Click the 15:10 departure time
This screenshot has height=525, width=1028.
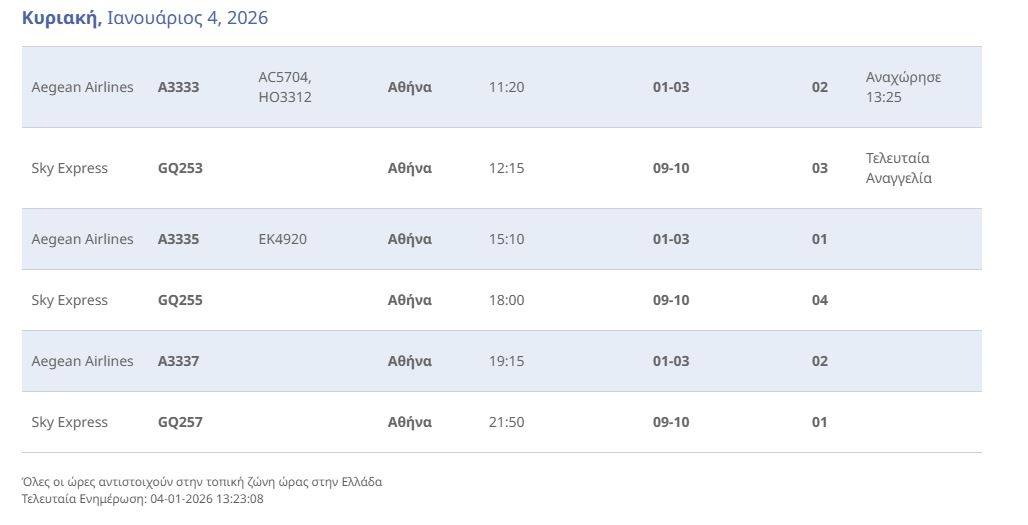click(x=506, y=239)
